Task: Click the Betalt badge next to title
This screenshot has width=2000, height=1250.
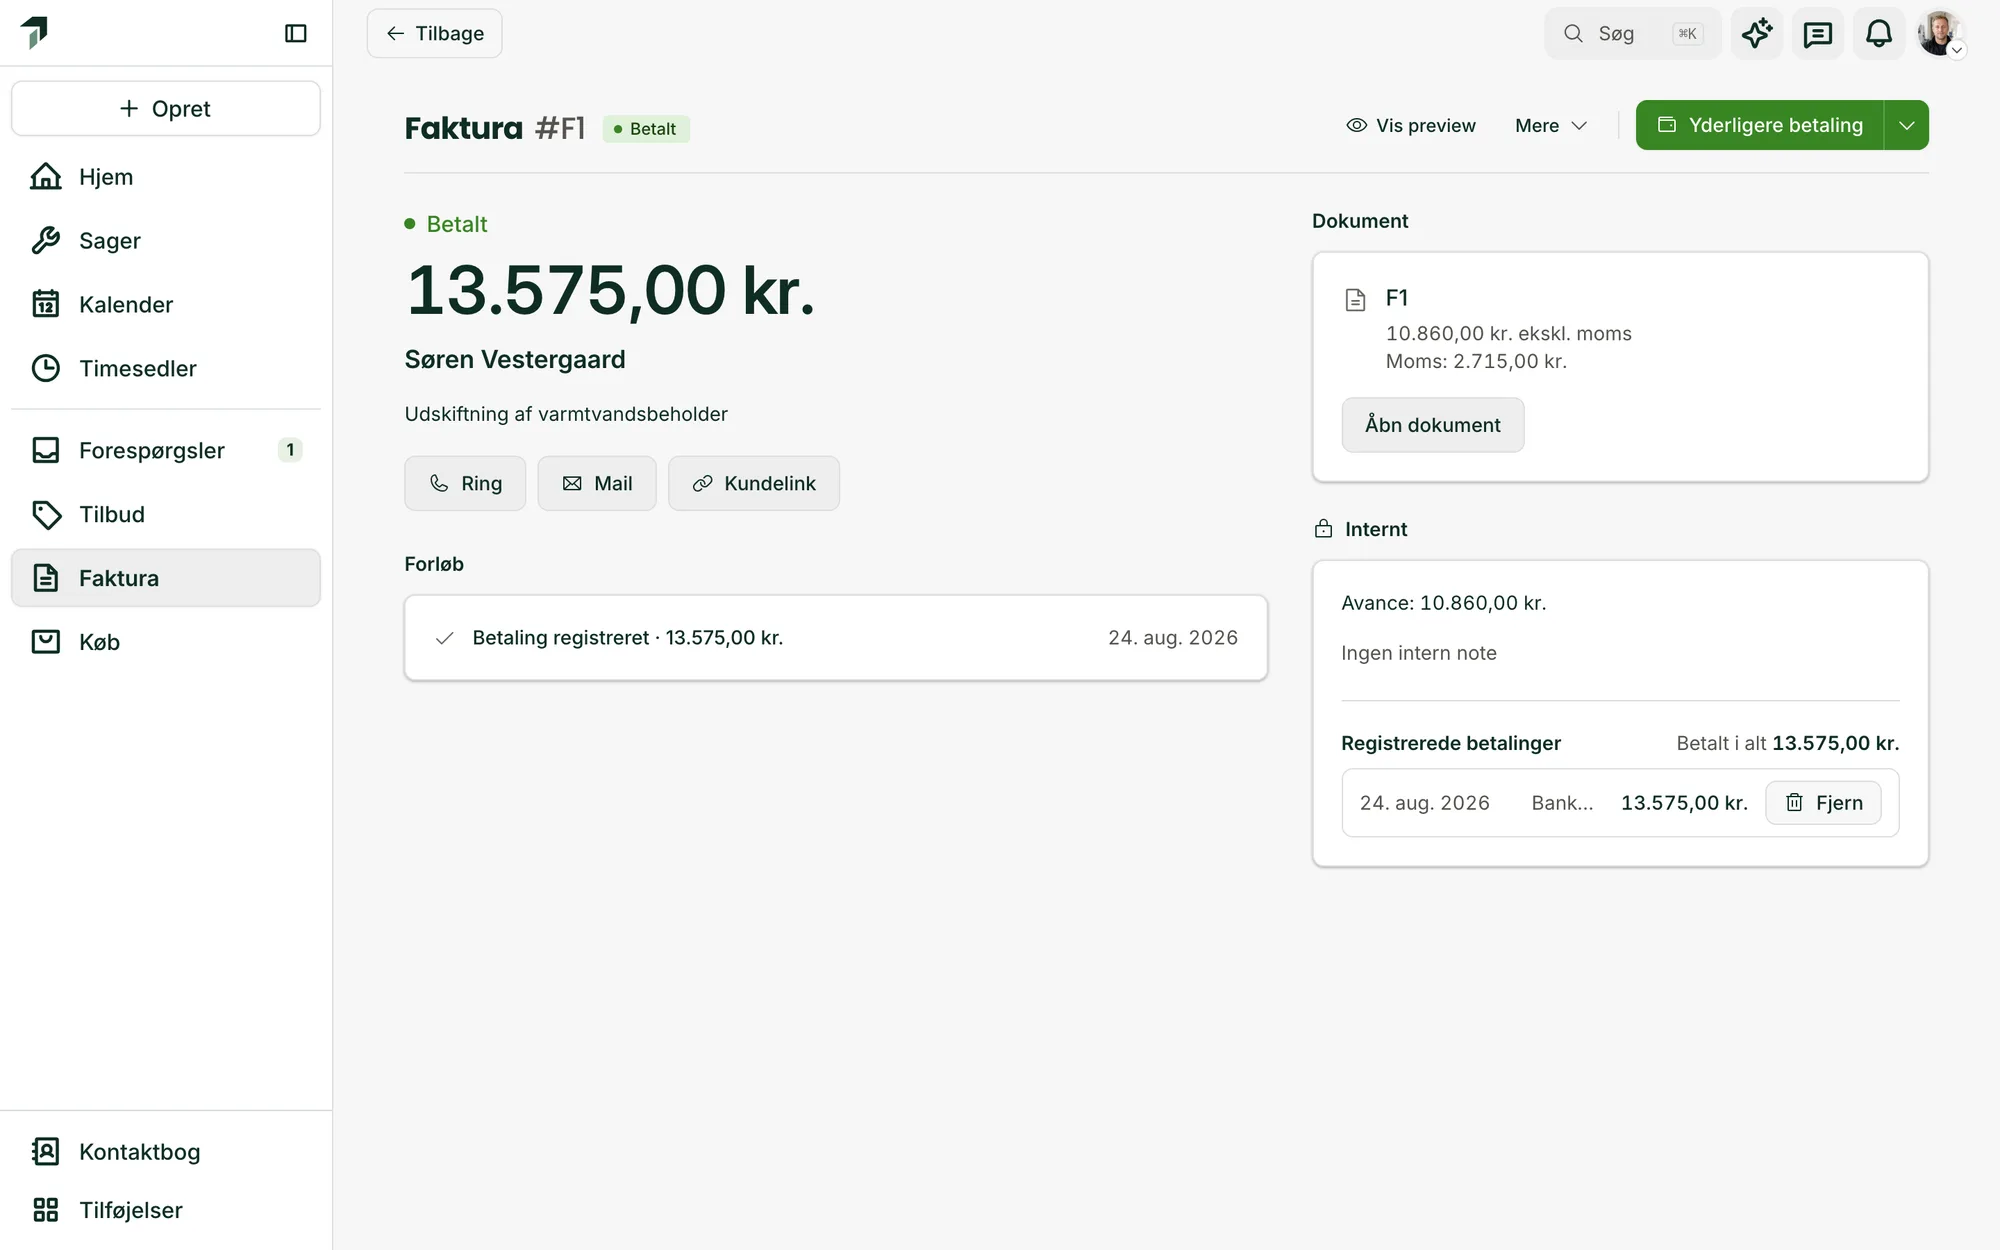Action: click(646, 129)
